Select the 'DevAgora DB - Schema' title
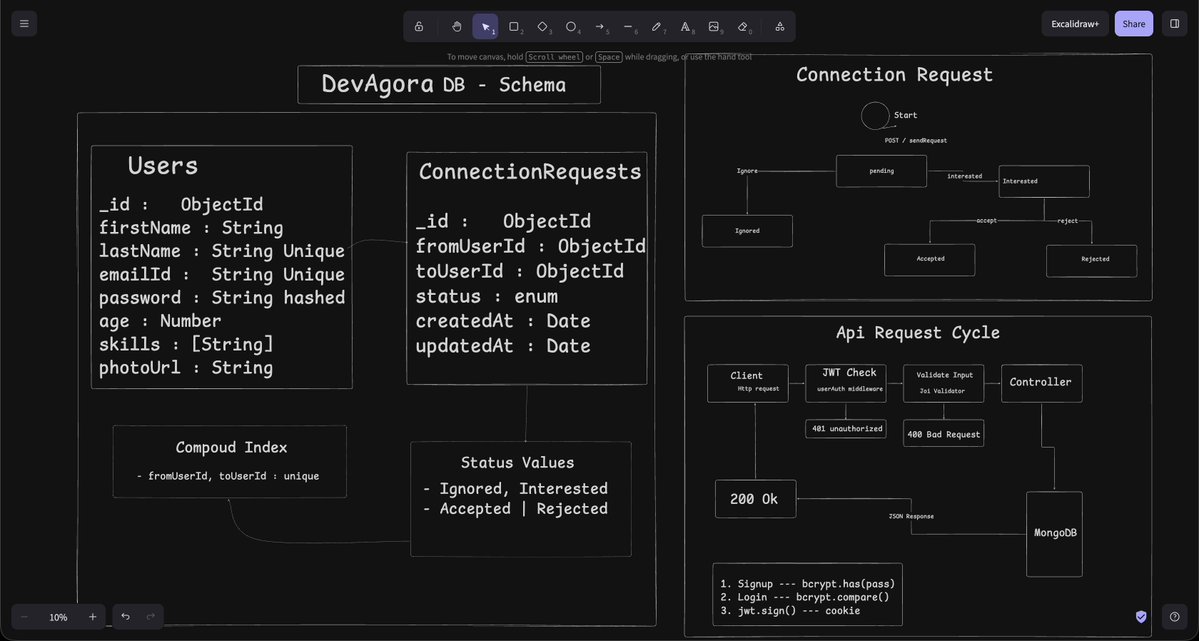1199x641 pixels. coord(444,84)
